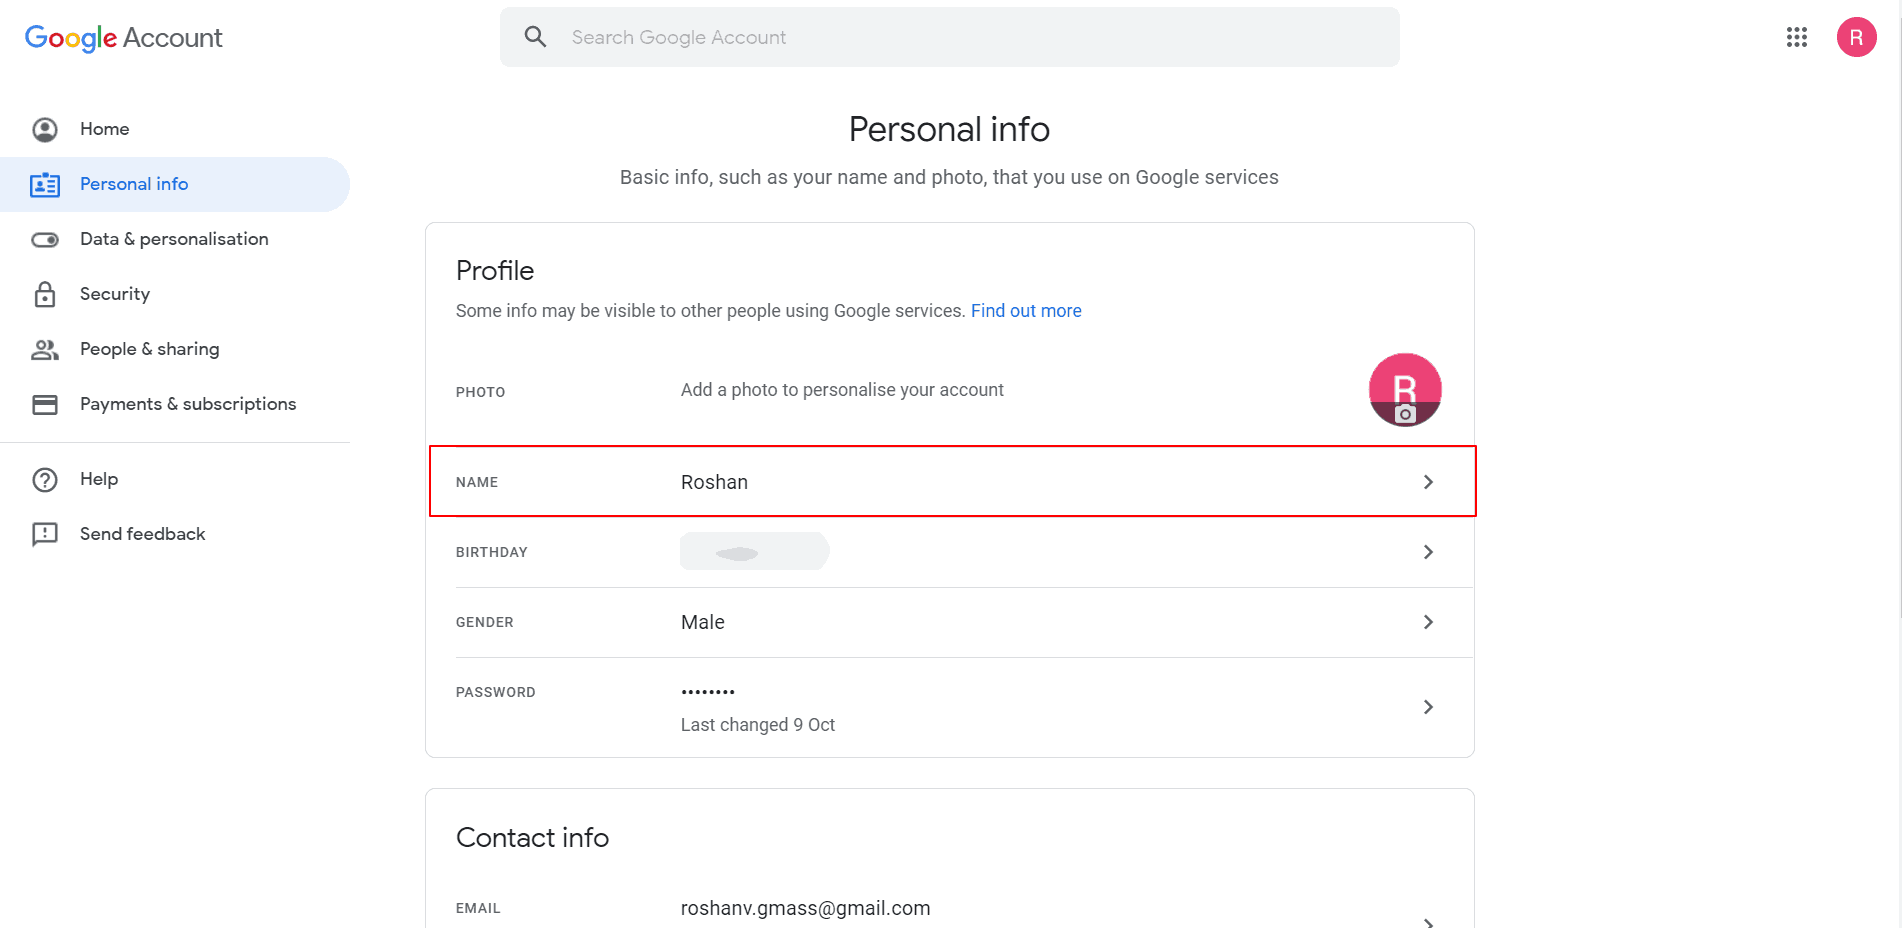Open the Find out more link
The width and height of the screenshot is (1902, 928).
[x=1026, y=310]
